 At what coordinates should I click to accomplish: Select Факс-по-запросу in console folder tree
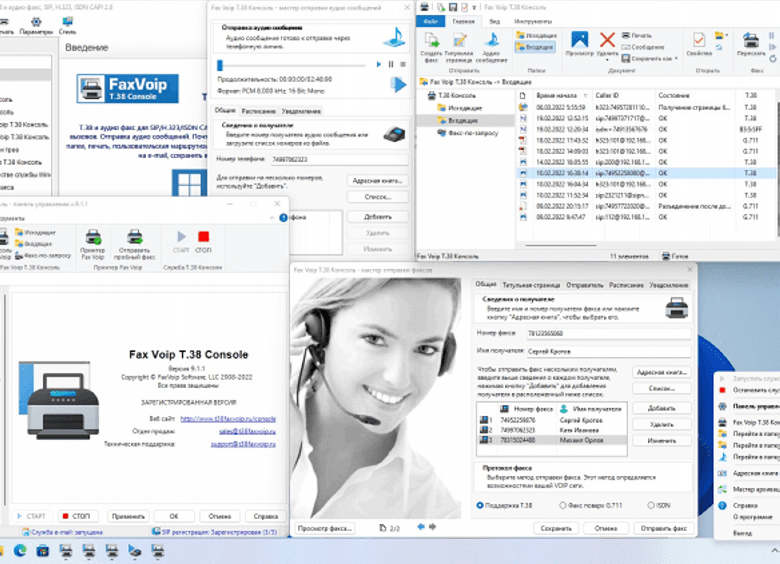[x=467, y=133]
